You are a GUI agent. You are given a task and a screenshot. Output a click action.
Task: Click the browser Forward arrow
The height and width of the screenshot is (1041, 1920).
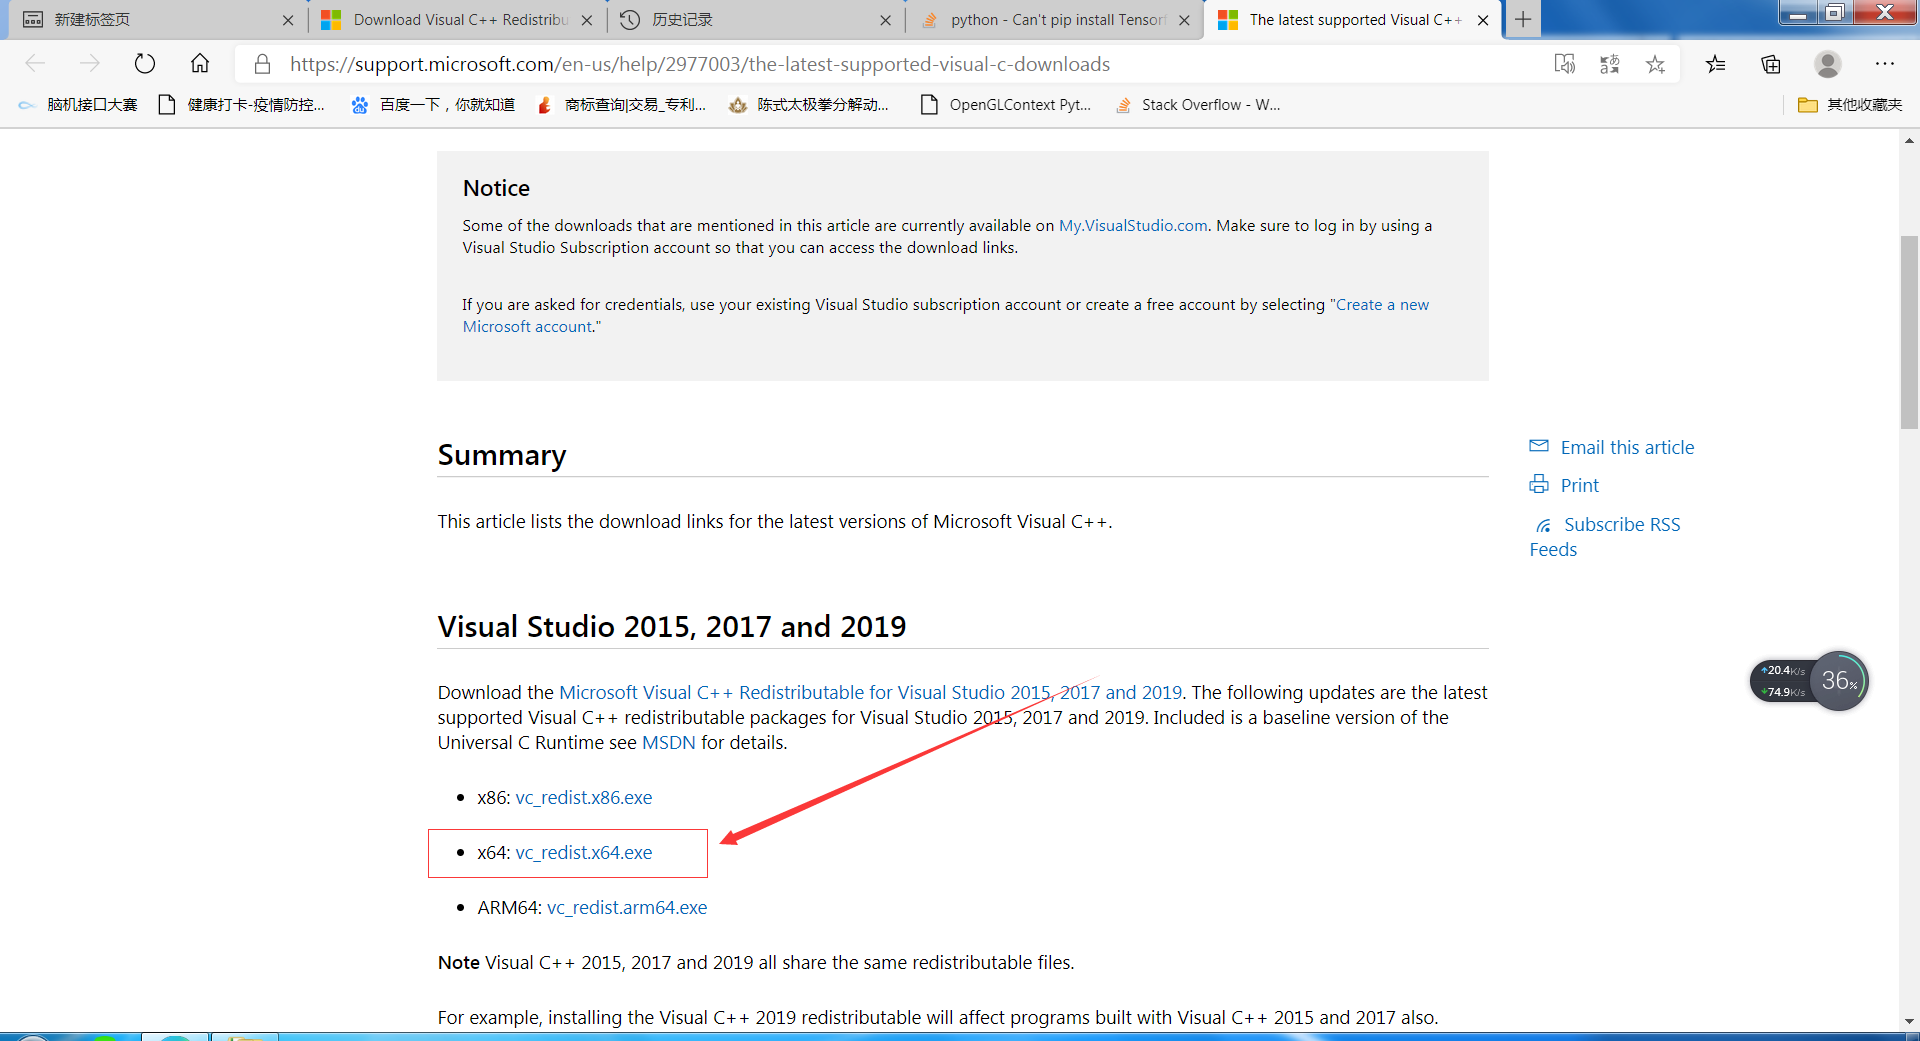coord(90,64)
